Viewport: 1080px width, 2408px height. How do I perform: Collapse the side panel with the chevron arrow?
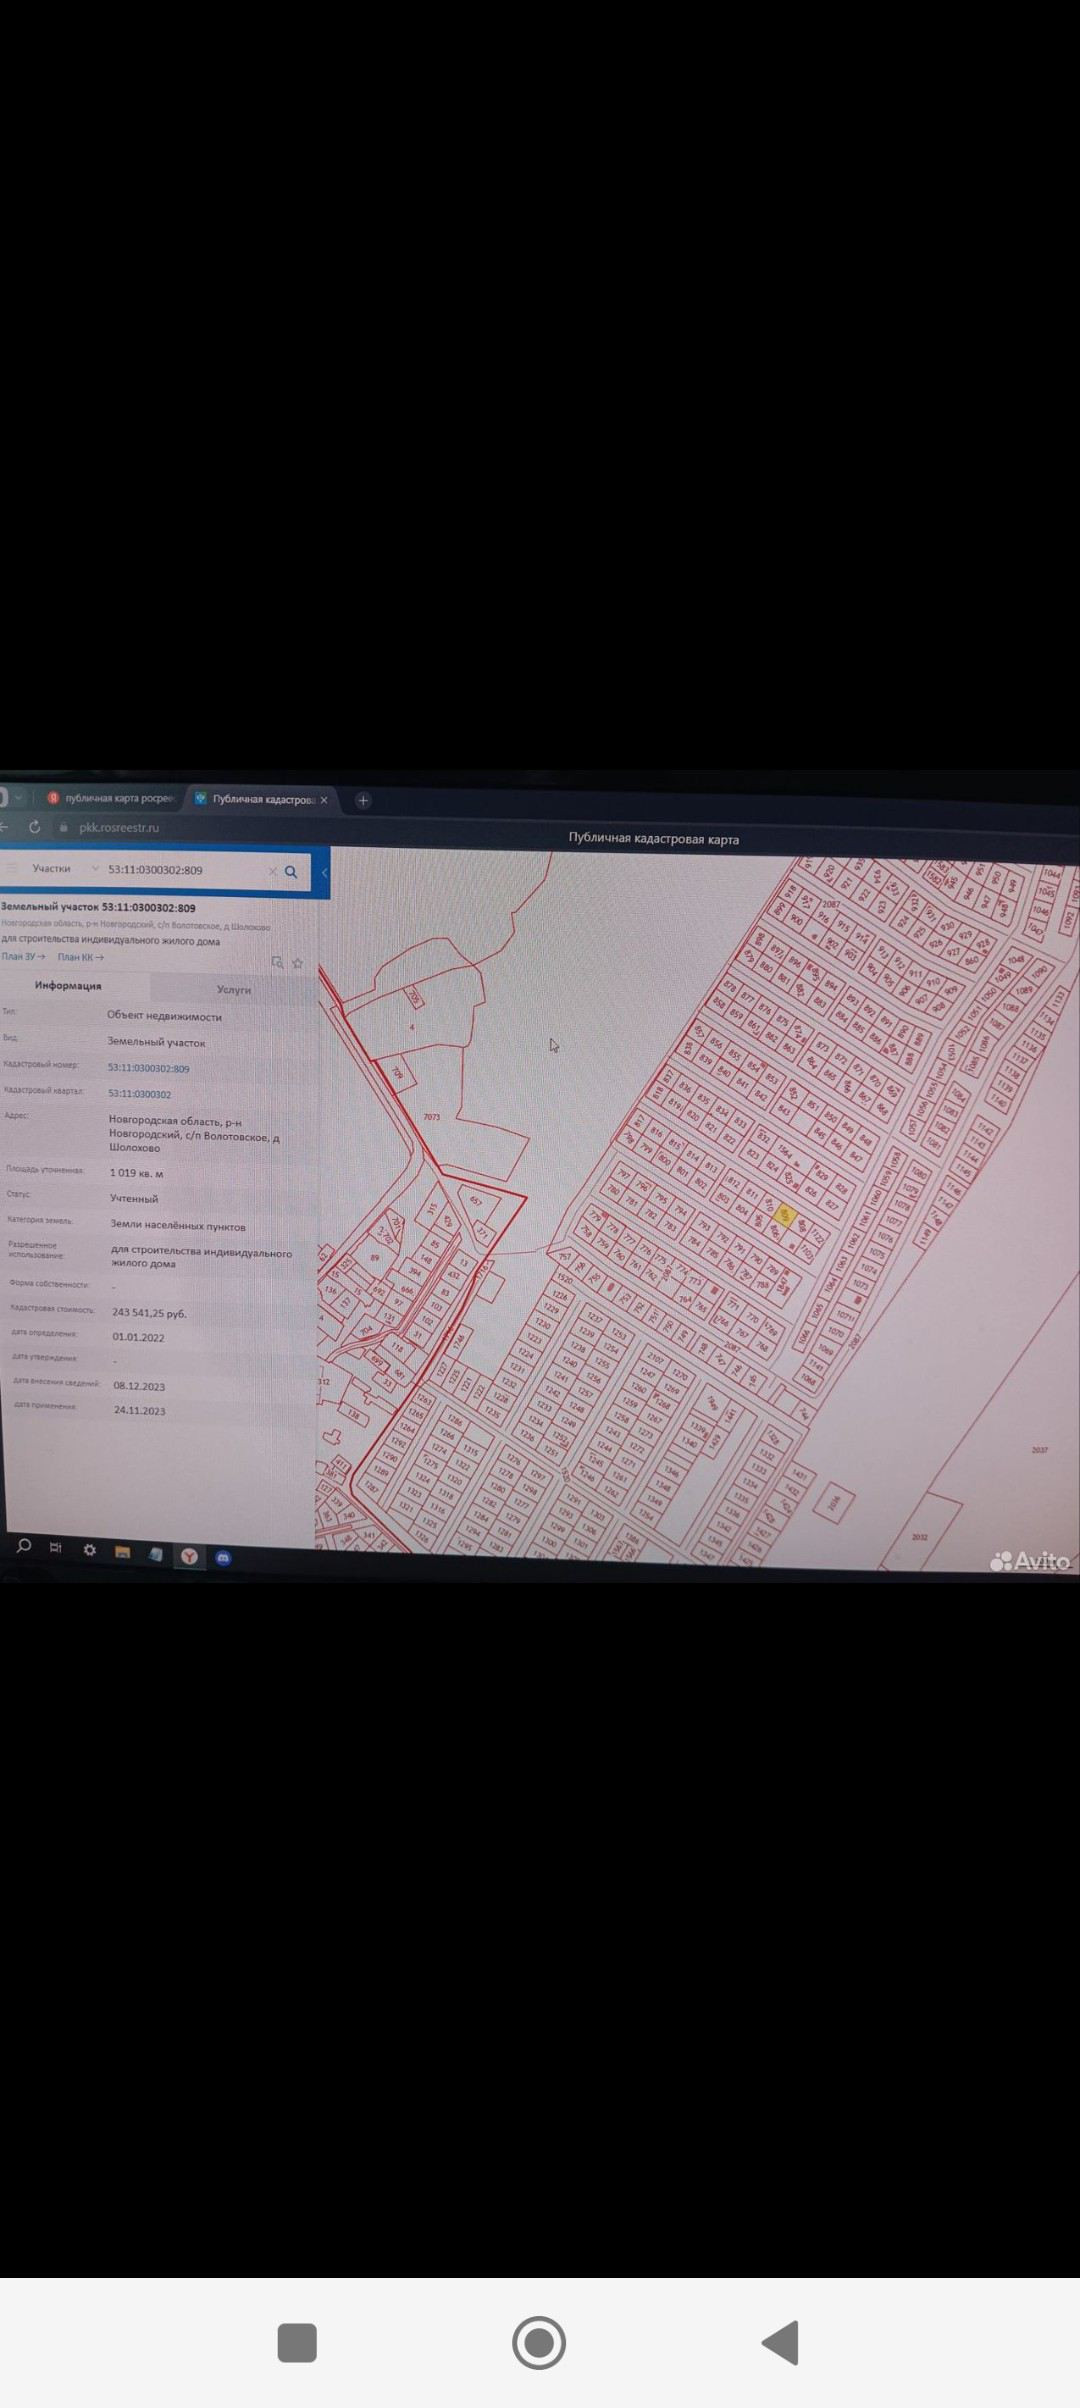(324, 873)
